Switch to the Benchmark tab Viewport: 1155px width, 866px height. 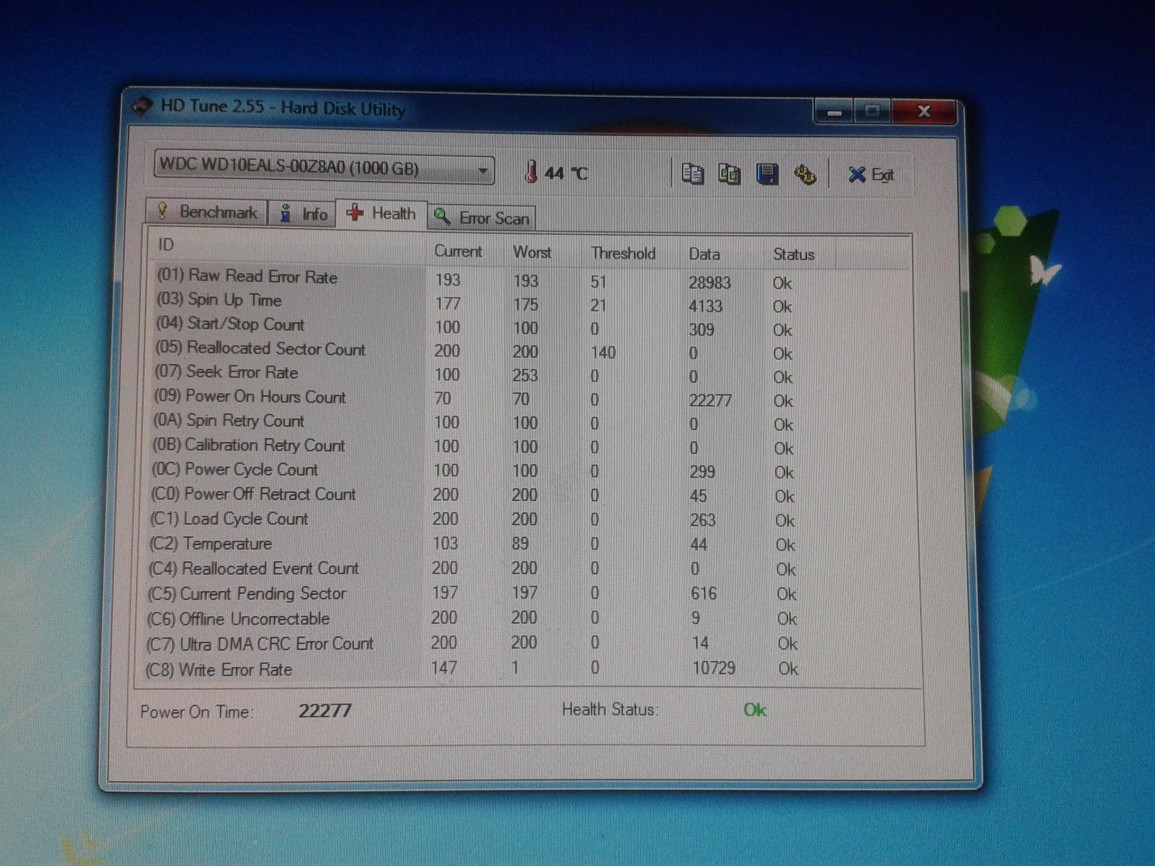click(207, 212)
